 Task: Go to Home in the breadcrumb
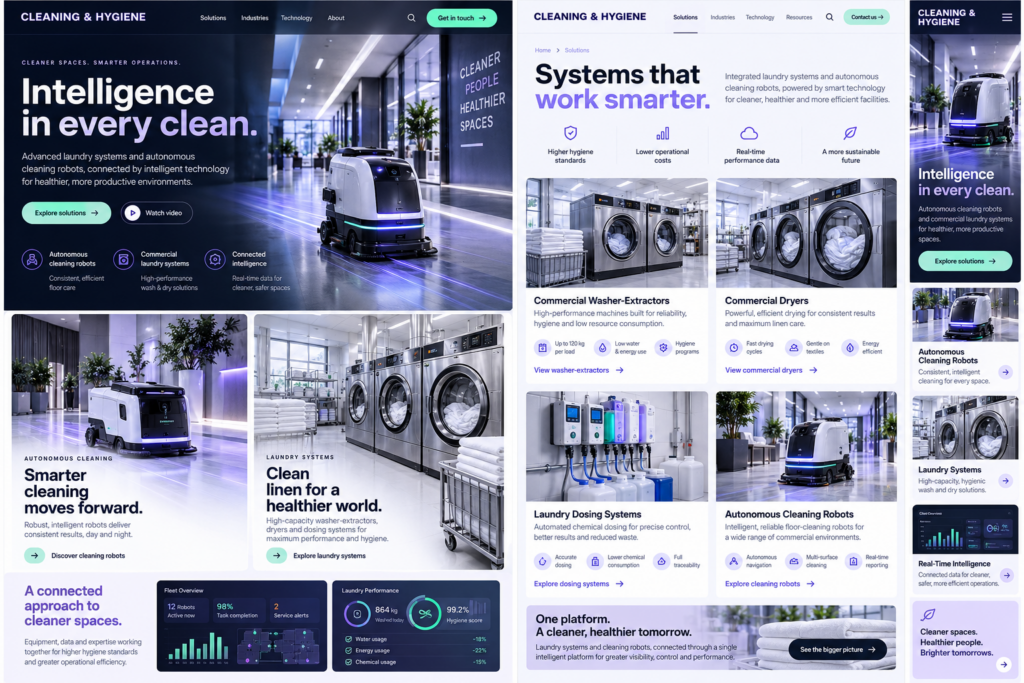point(543,50)
